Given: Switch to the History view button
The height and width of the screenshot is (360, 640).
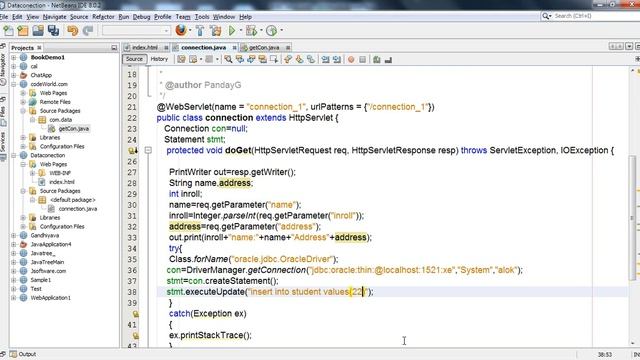Looking at the screenshot, I should click(x=159, y=59).
